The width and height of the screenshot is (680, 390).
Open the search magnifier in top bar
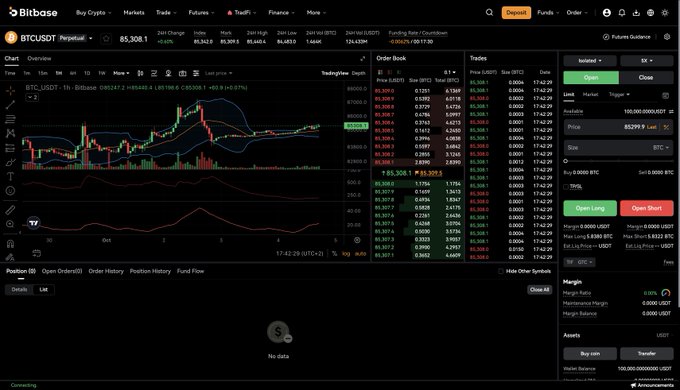point(489,13)
